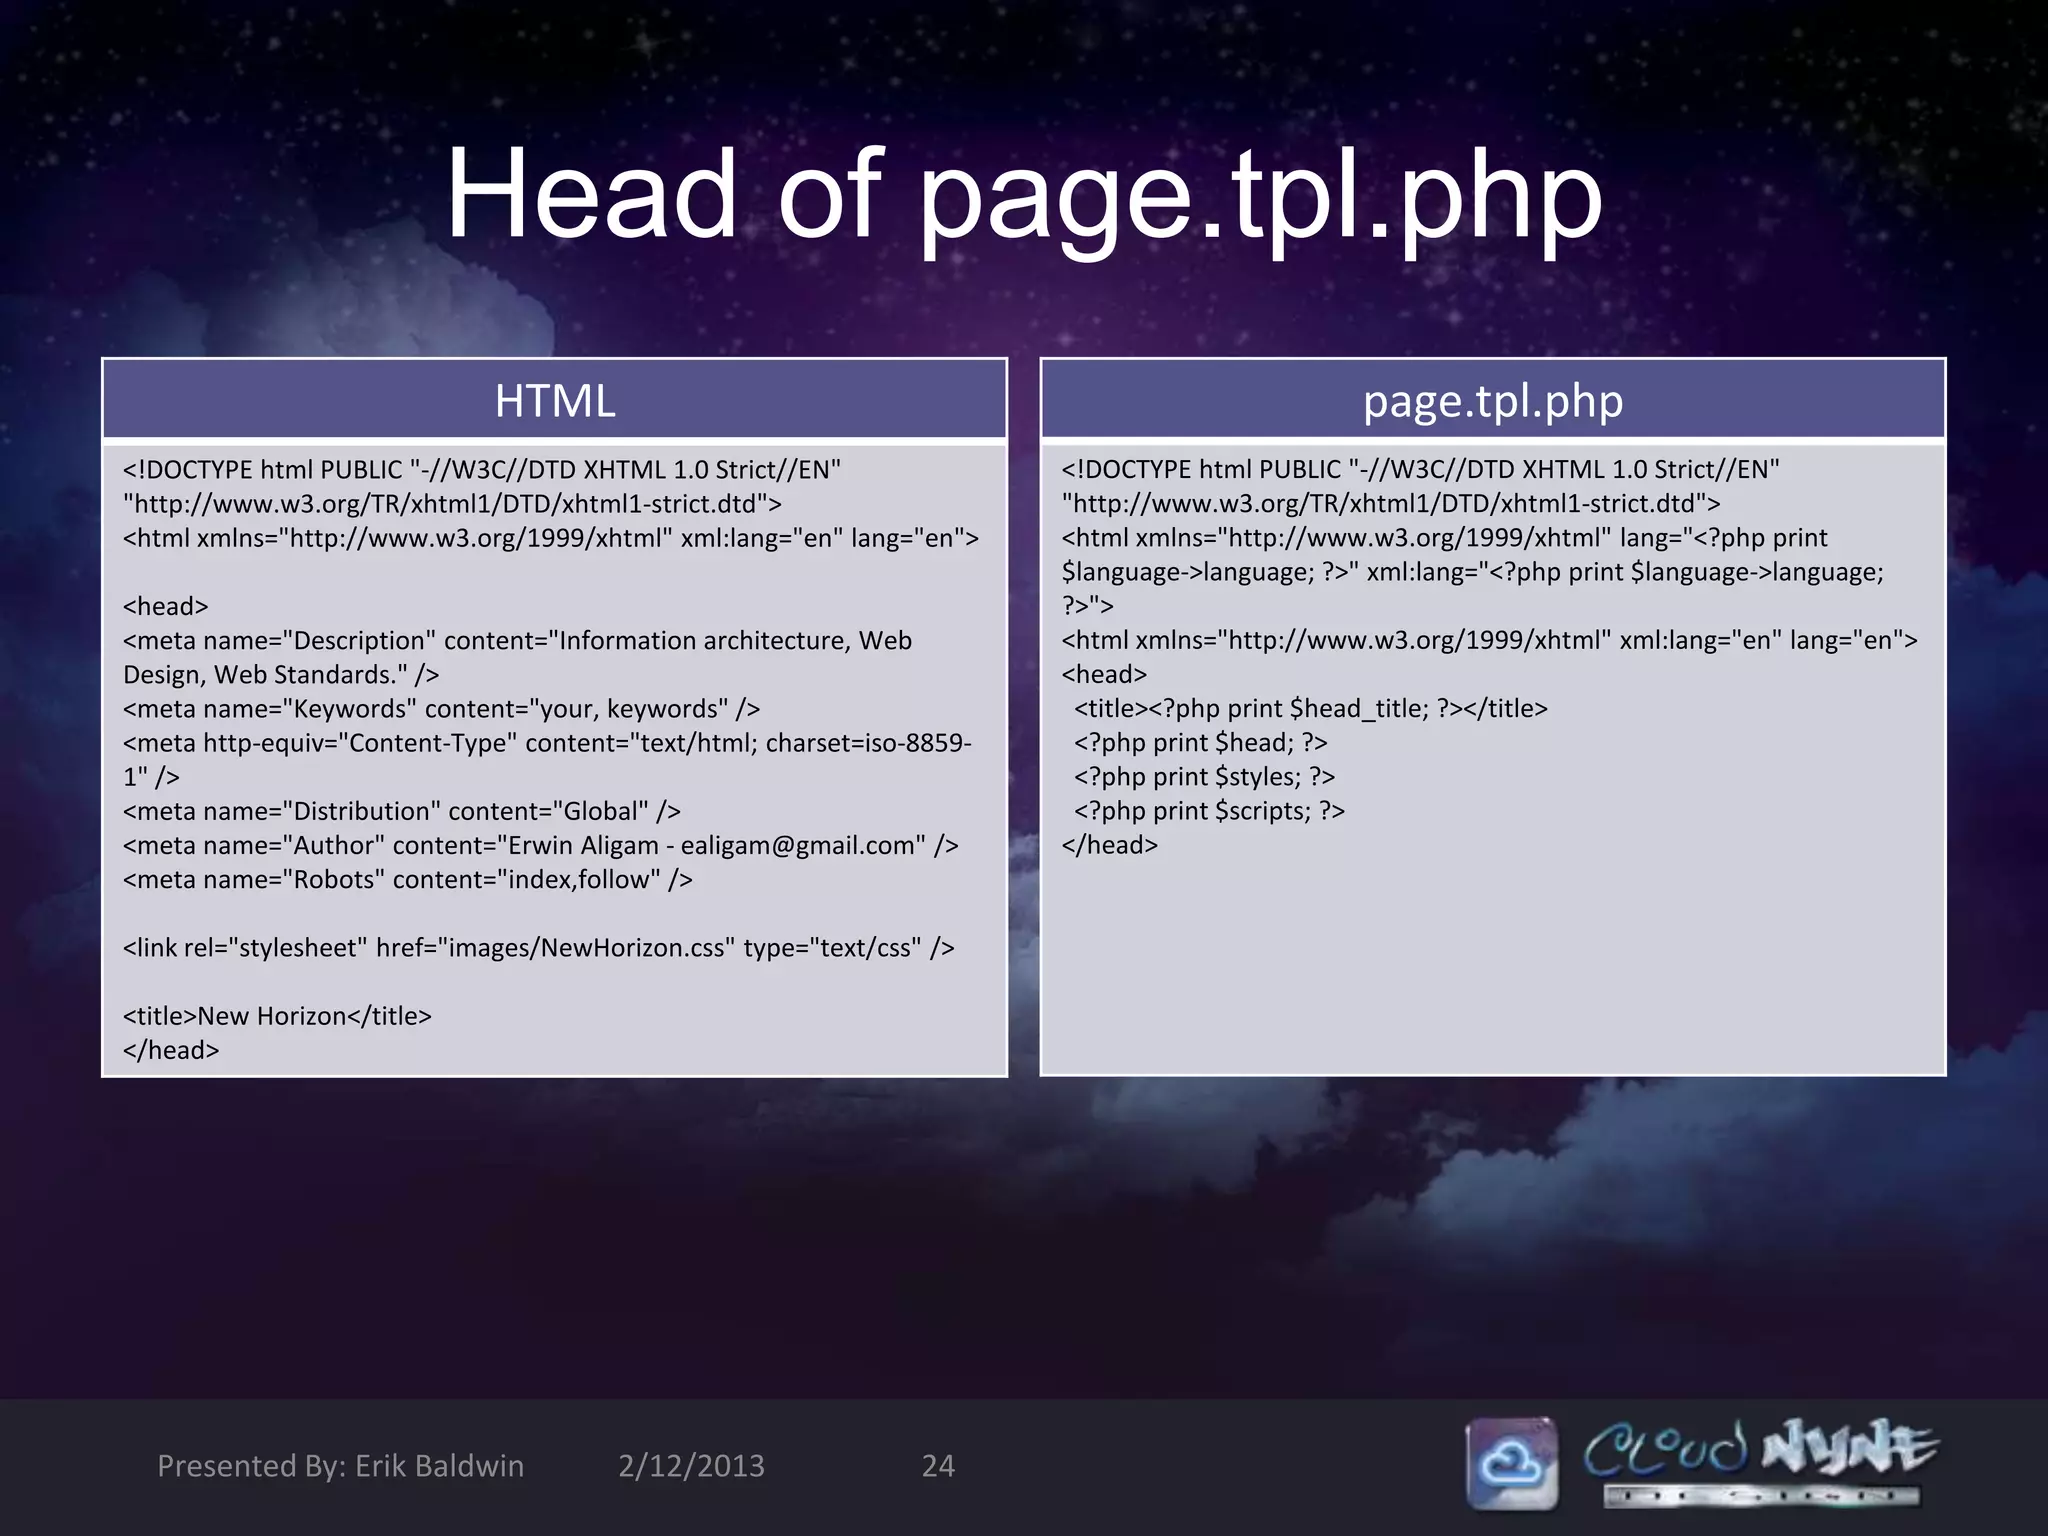Click the '<?php print $head; ?>' line
The height and width of the screenshot is (1536, 2048).
click(x=1201, y=743)
